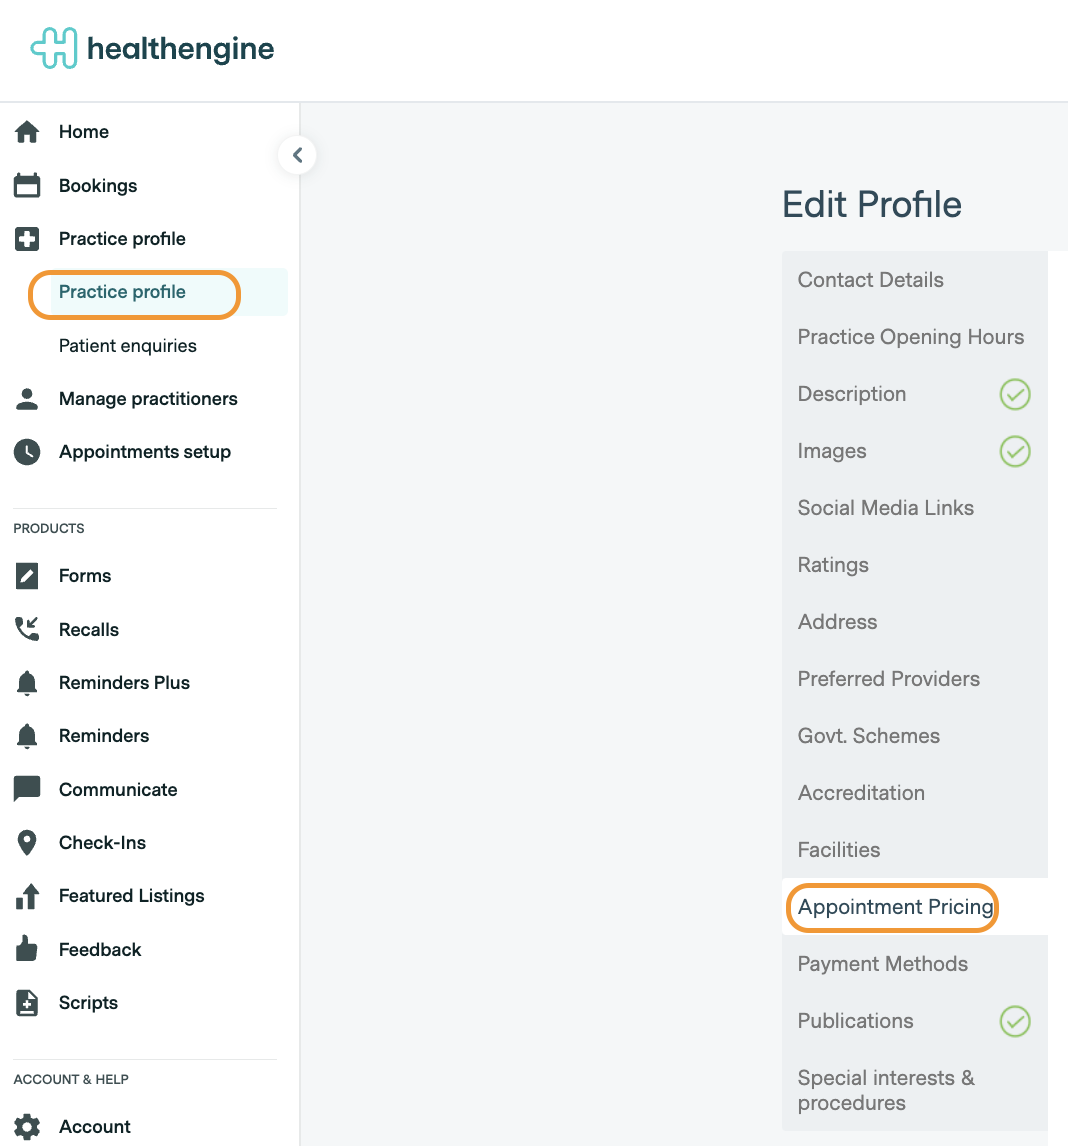Open Bookings calendar icon

coord(27,186)
